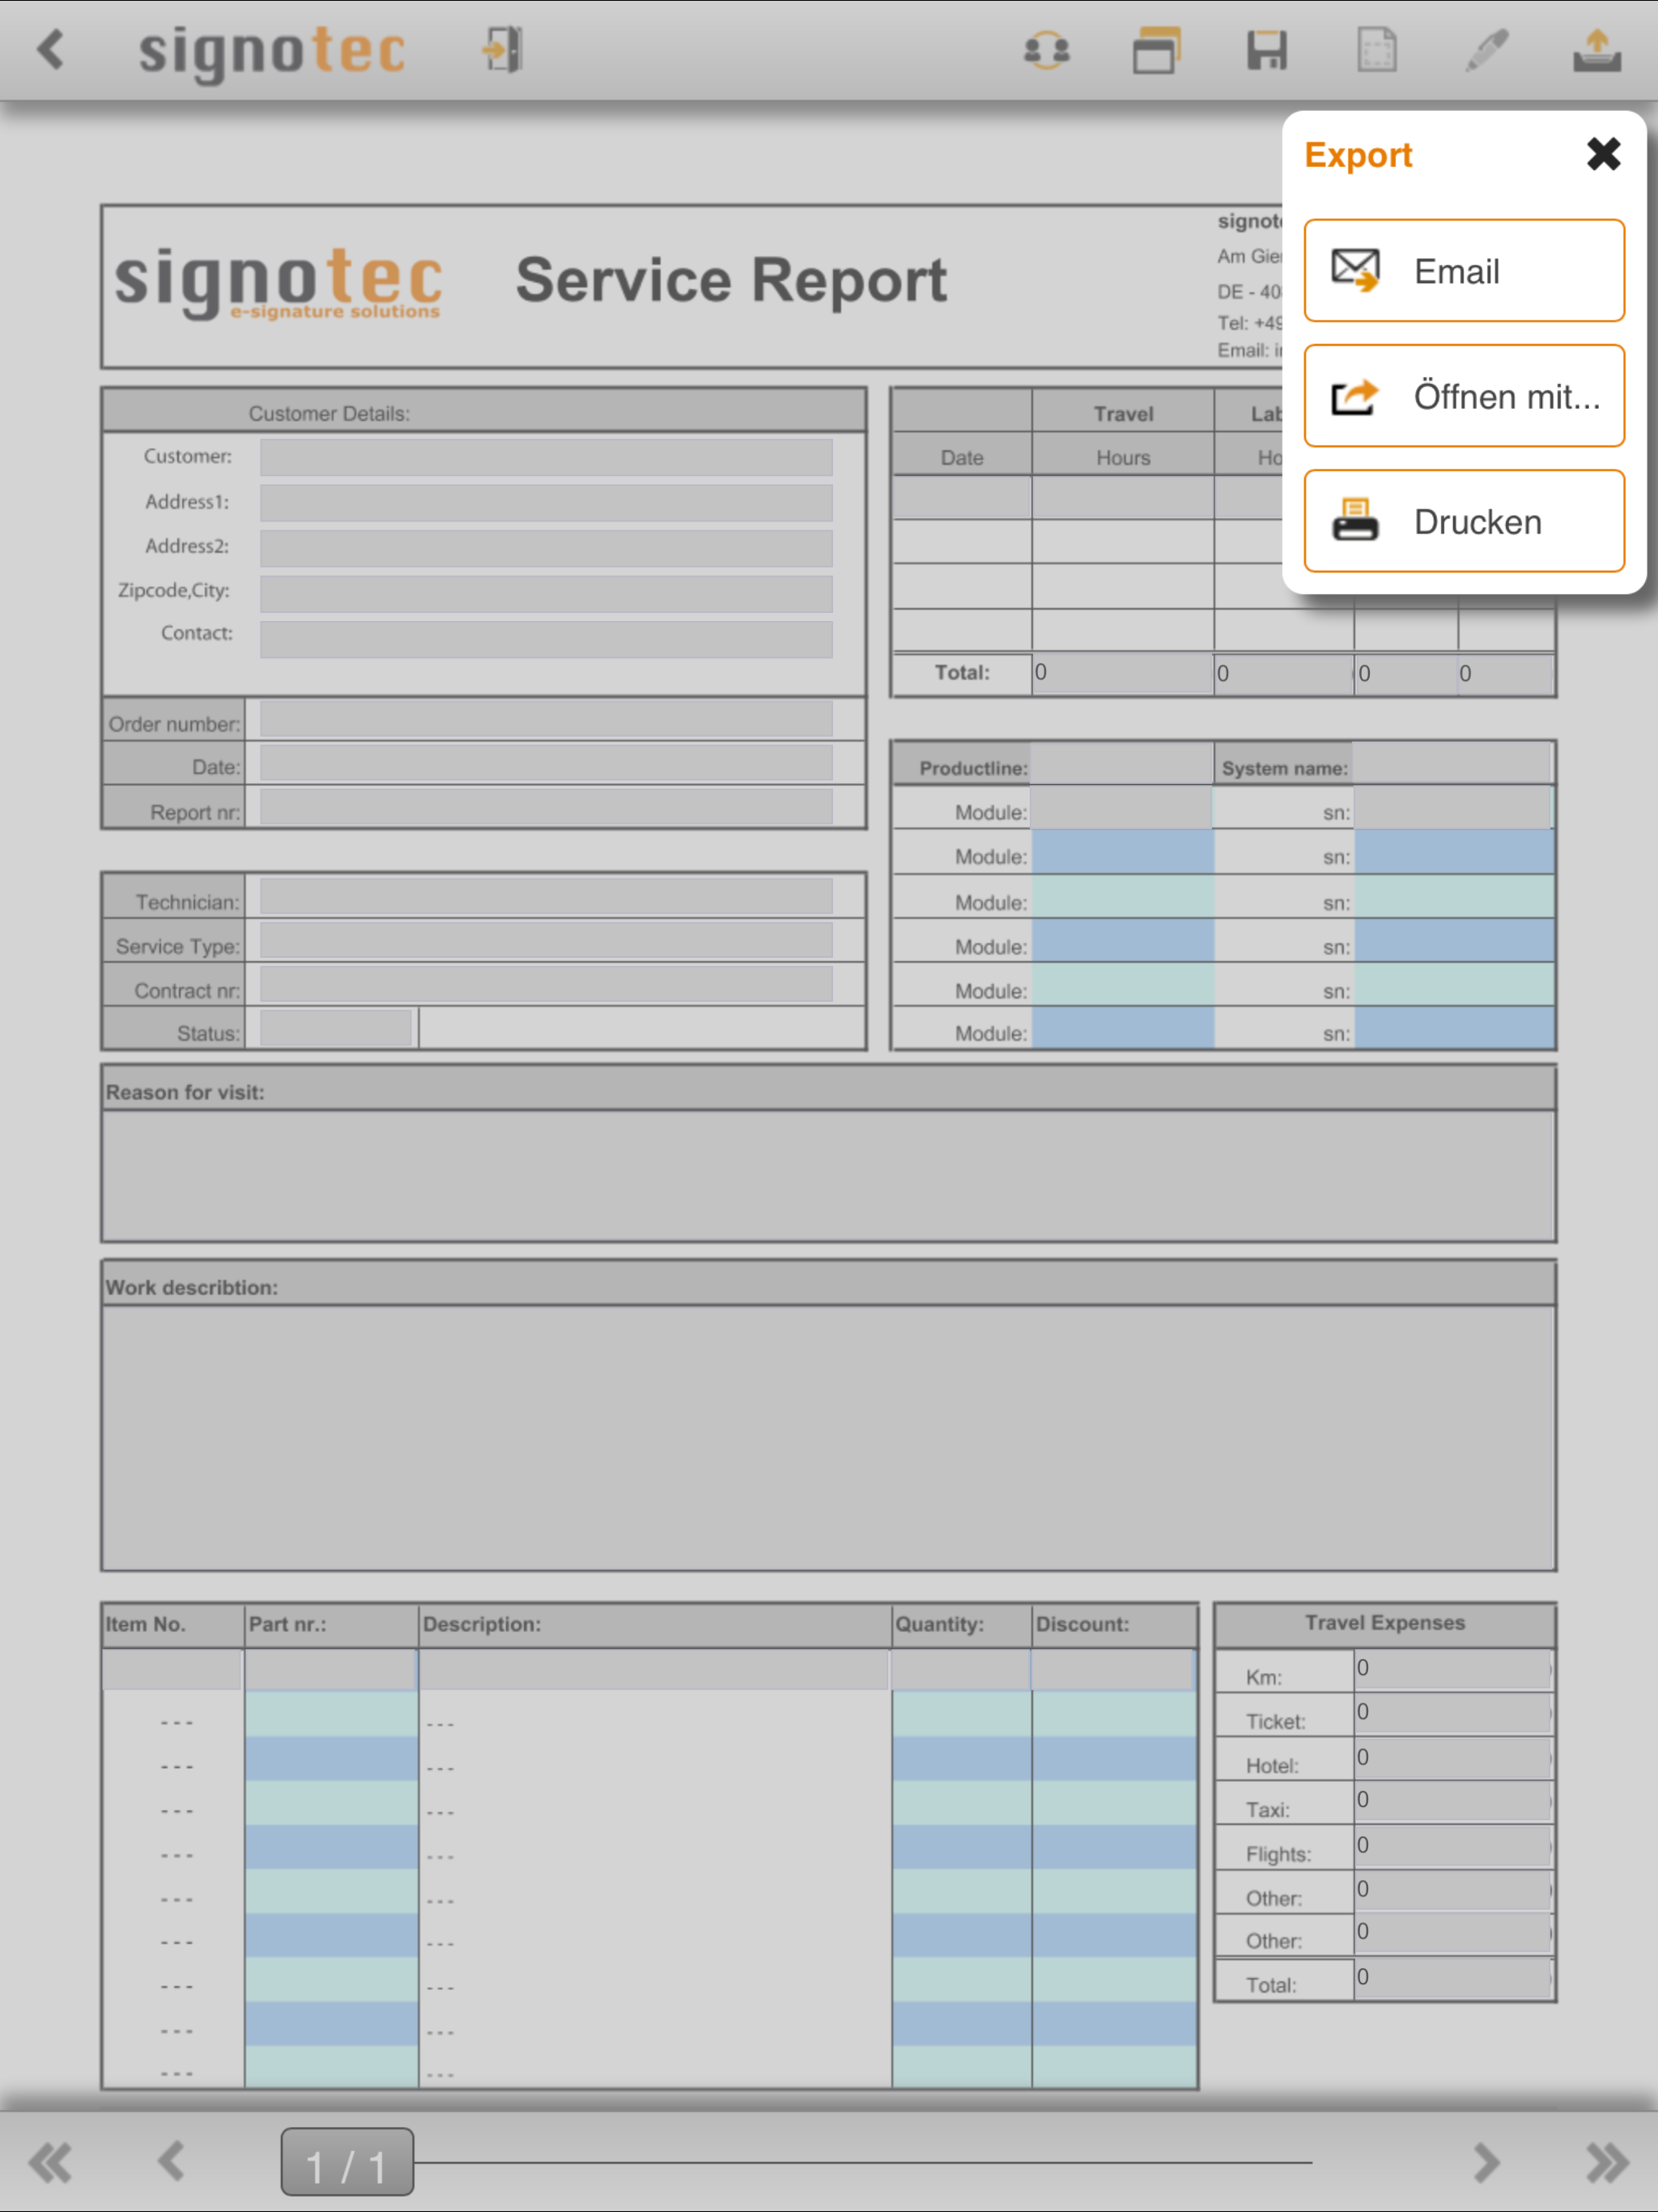Click the Reason for visit text area
Screen dimensions: 1658x2212
pyautogui.click(x=828, y=1175)
